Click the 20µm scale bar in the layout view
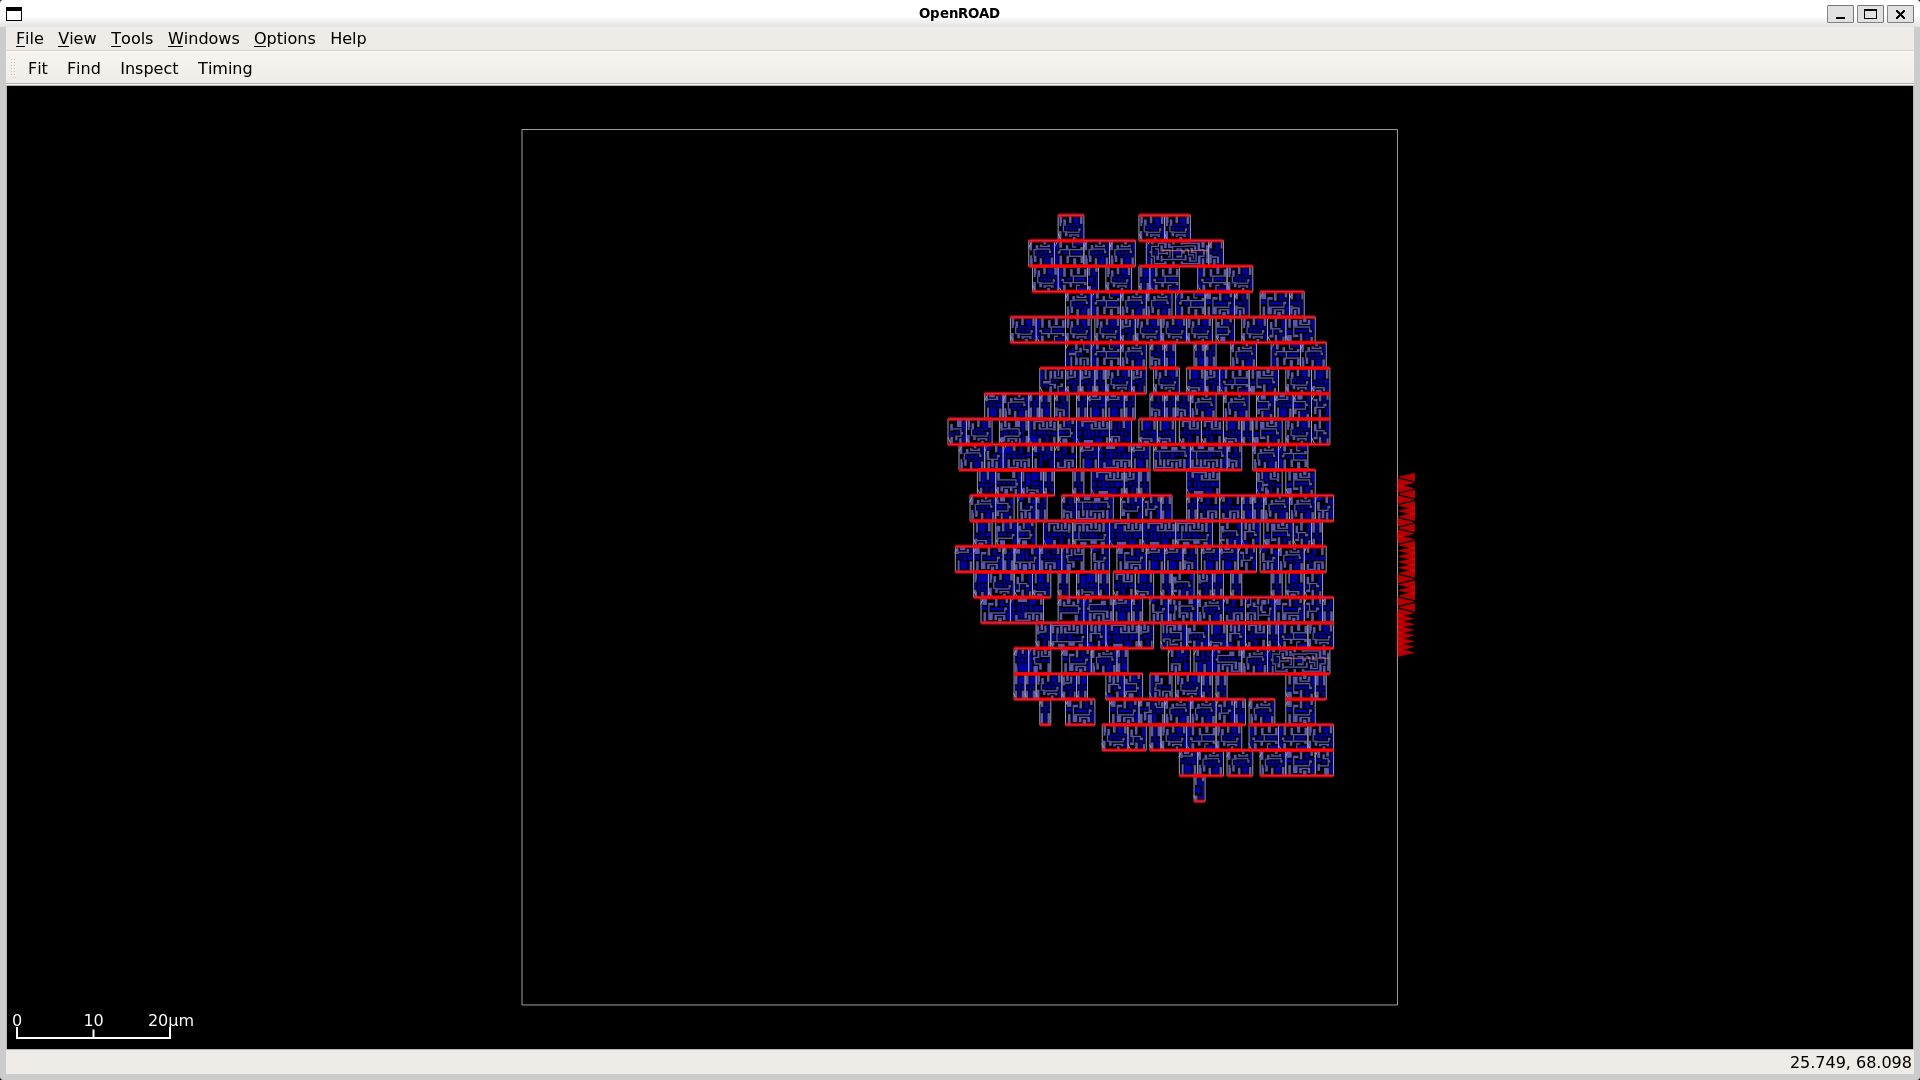The image size is (1920, 1080). [93, 1032]
